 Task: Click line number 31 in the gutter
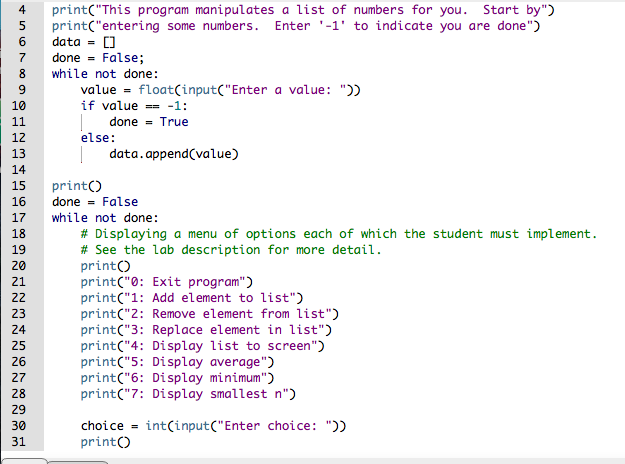tap(18, 442)
